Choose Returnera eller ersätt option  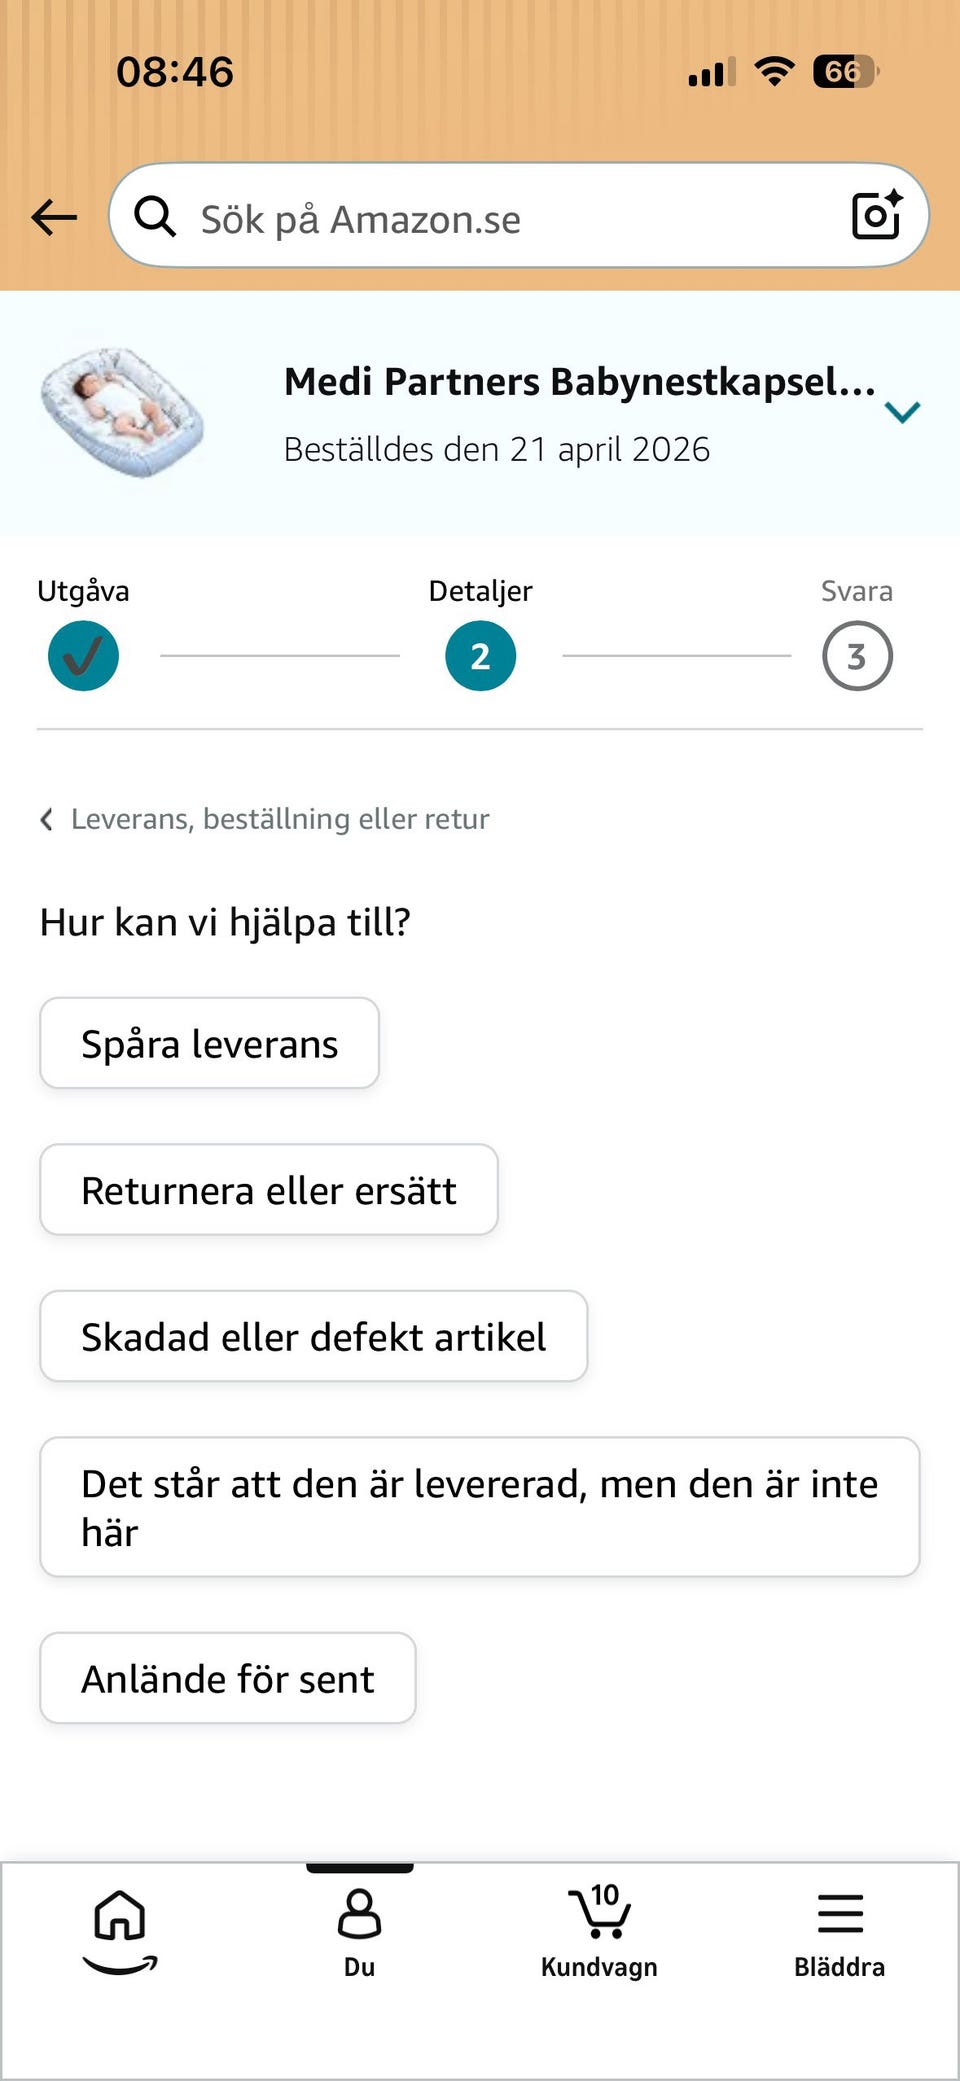(x=269, y=1190)
